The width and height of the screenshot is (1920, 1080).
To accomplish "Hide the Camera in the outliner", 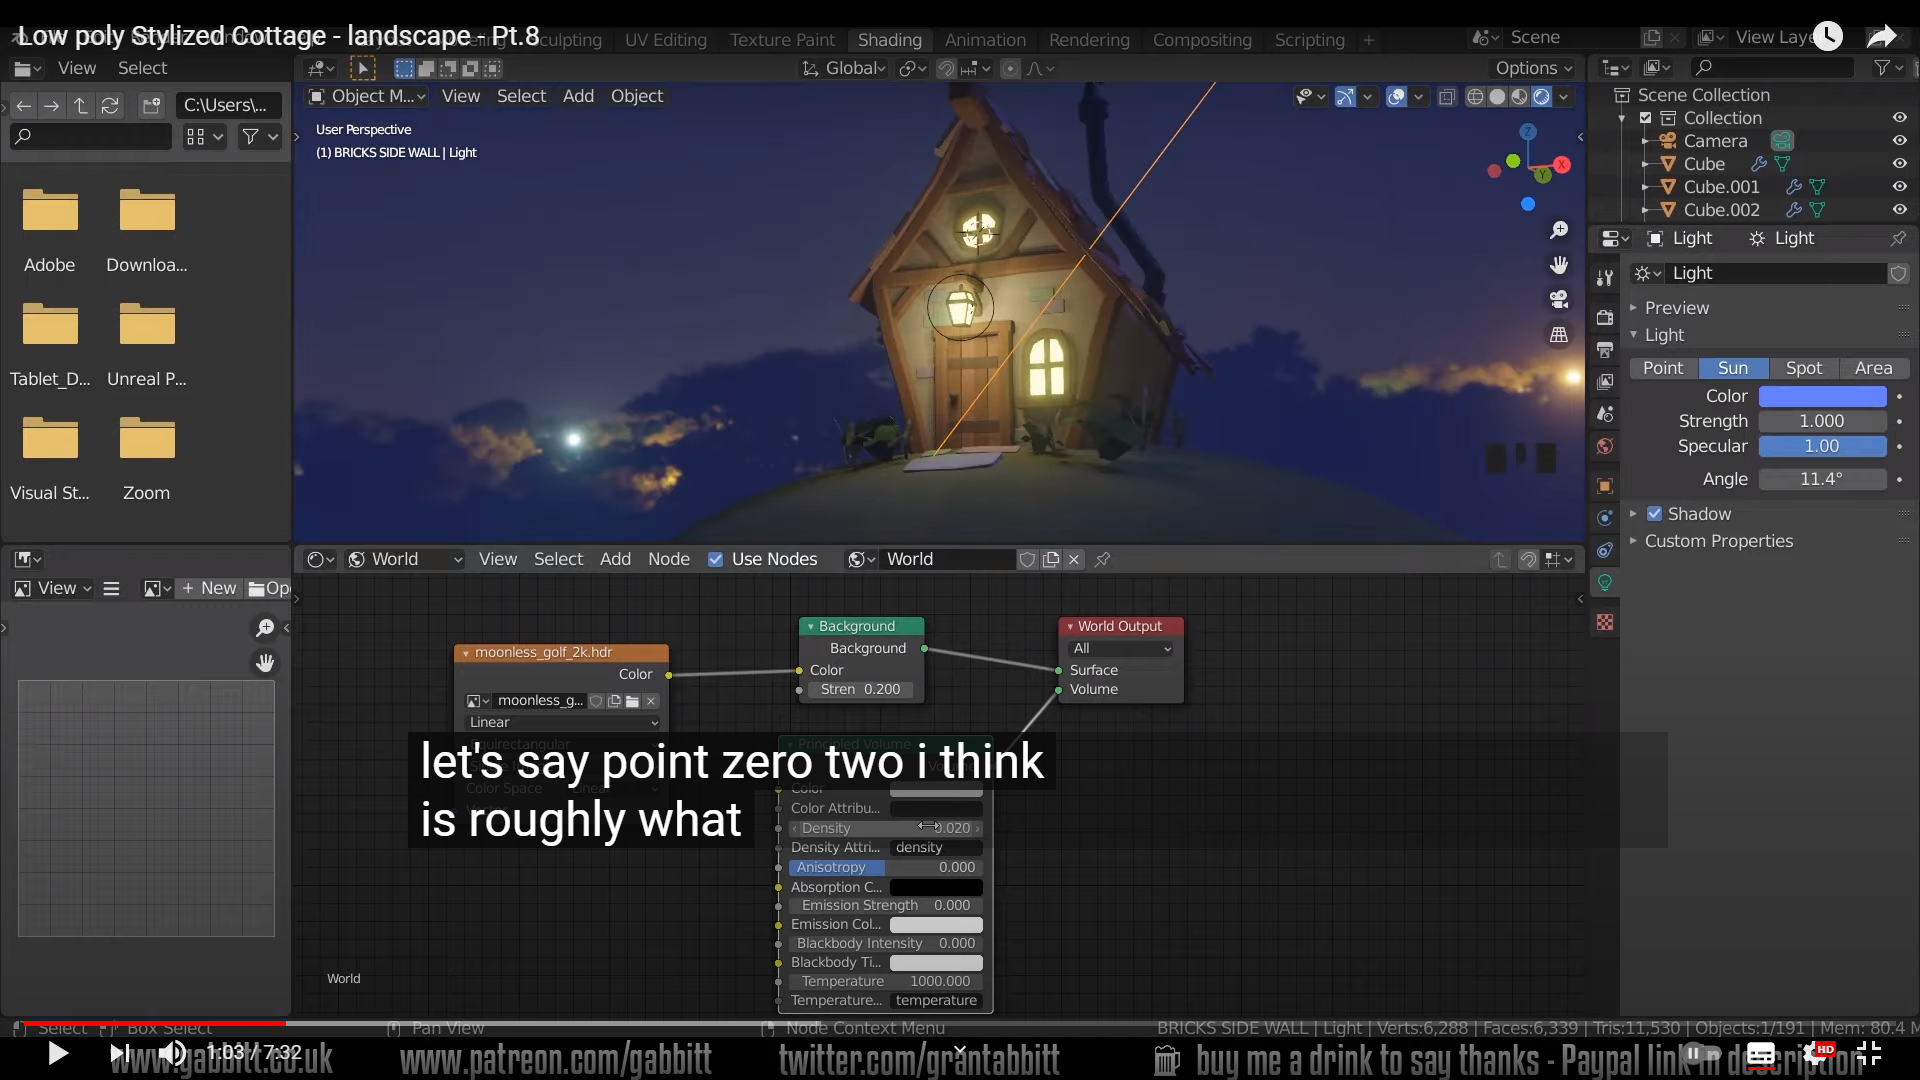I will point(1899,141).
